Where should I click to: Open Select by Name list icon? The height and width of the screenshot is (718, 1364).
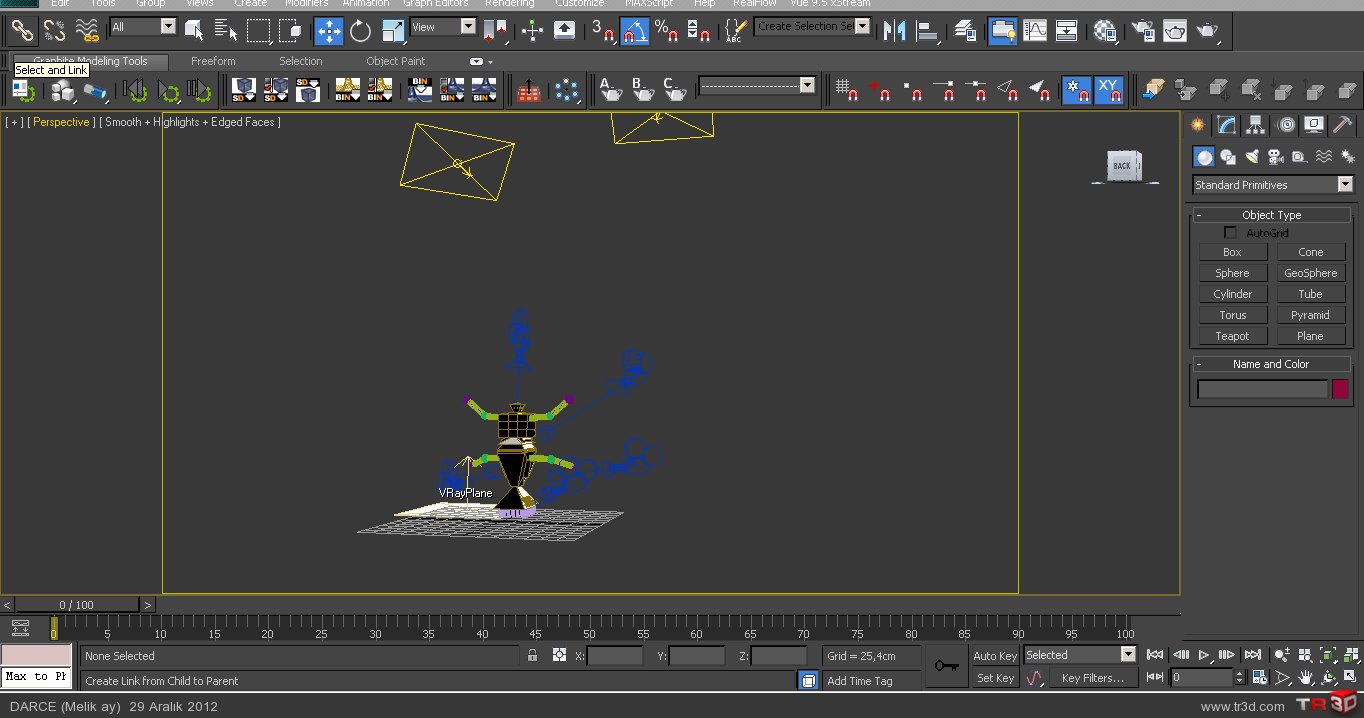pos(226,31)
